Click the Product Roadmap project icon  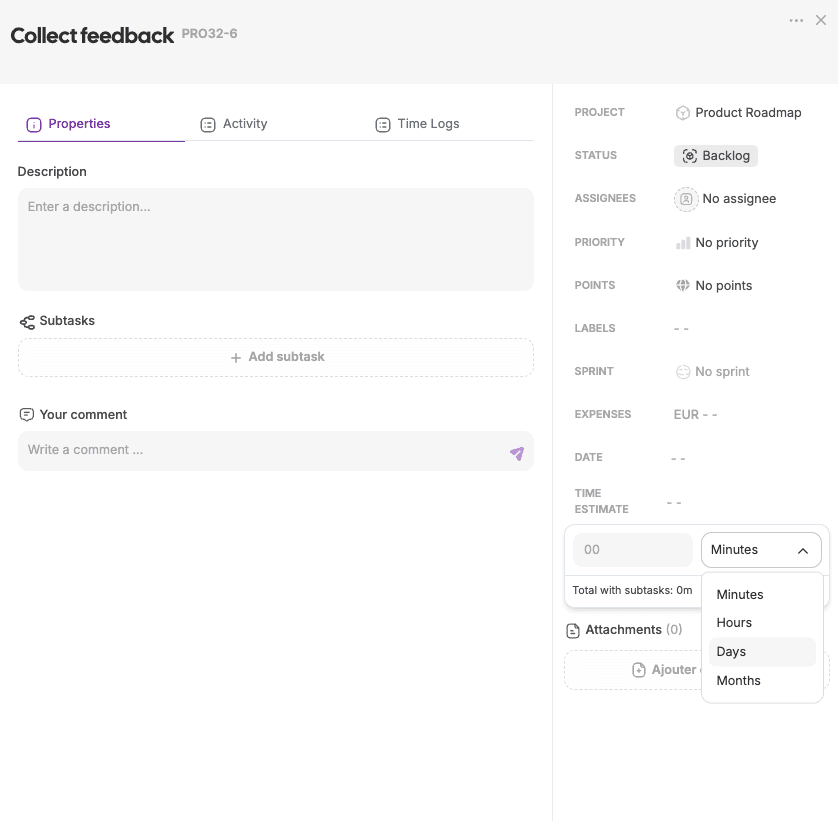(682, 113)
